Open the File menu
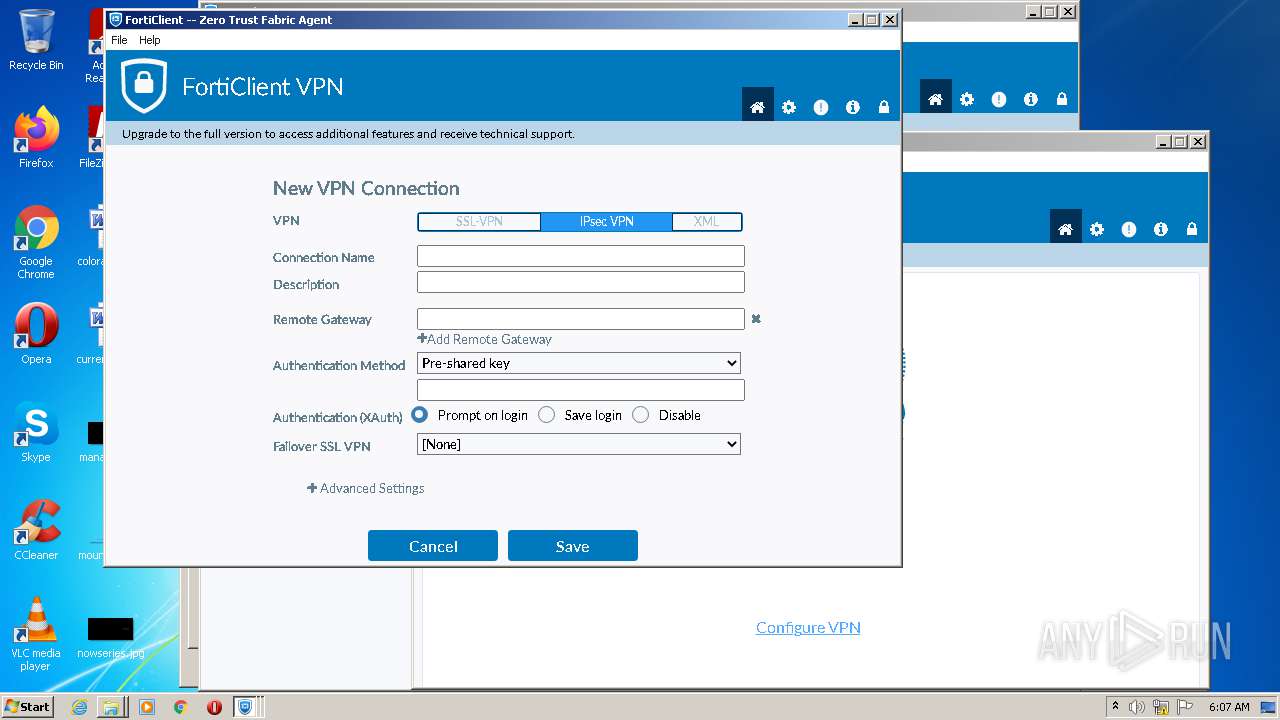This screenshot has width=1280, height=720. pos(119,40)
